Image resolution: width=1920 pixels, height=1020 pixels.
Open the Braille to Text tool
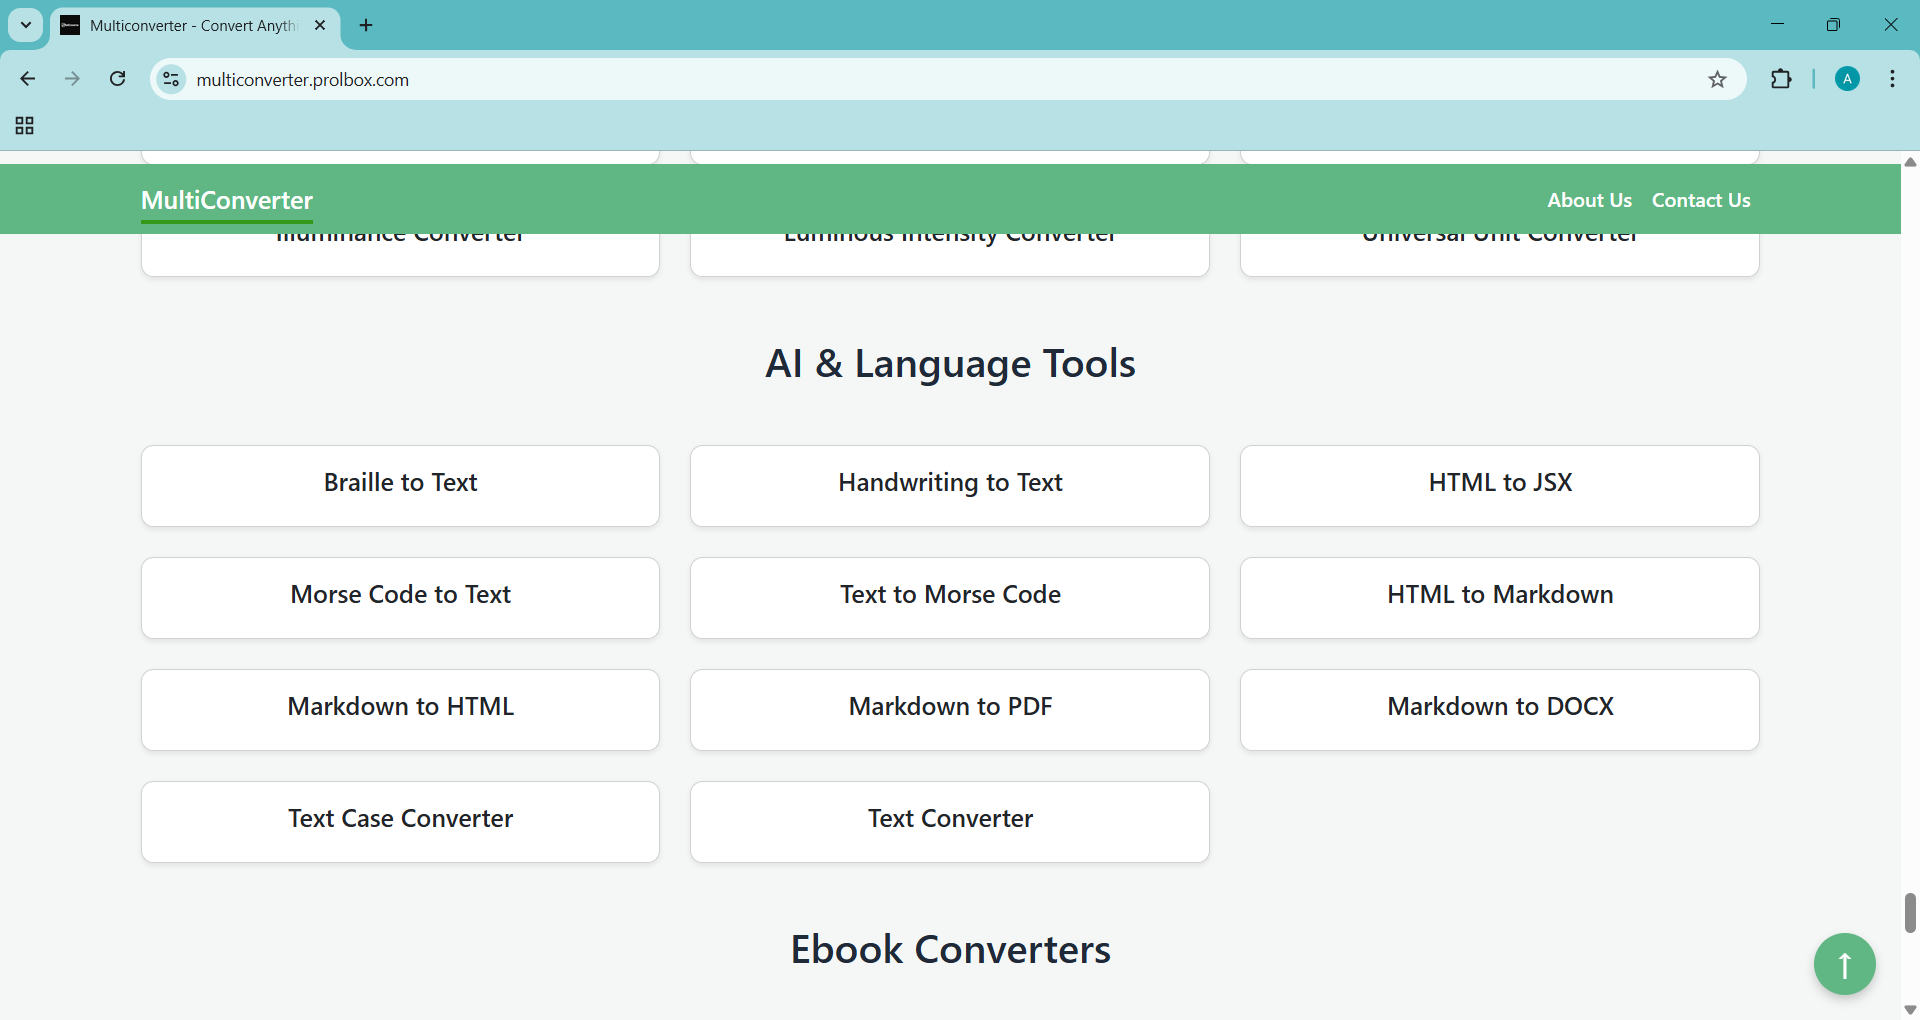coord(400,485)
